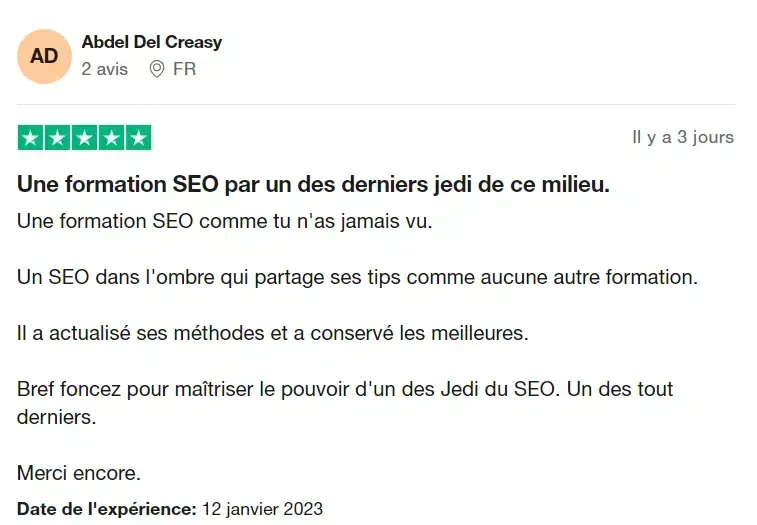Viewport: 757px width, 525px height.
Task: Open the review title about derniers jedi
Action: [x=313, y=184]
